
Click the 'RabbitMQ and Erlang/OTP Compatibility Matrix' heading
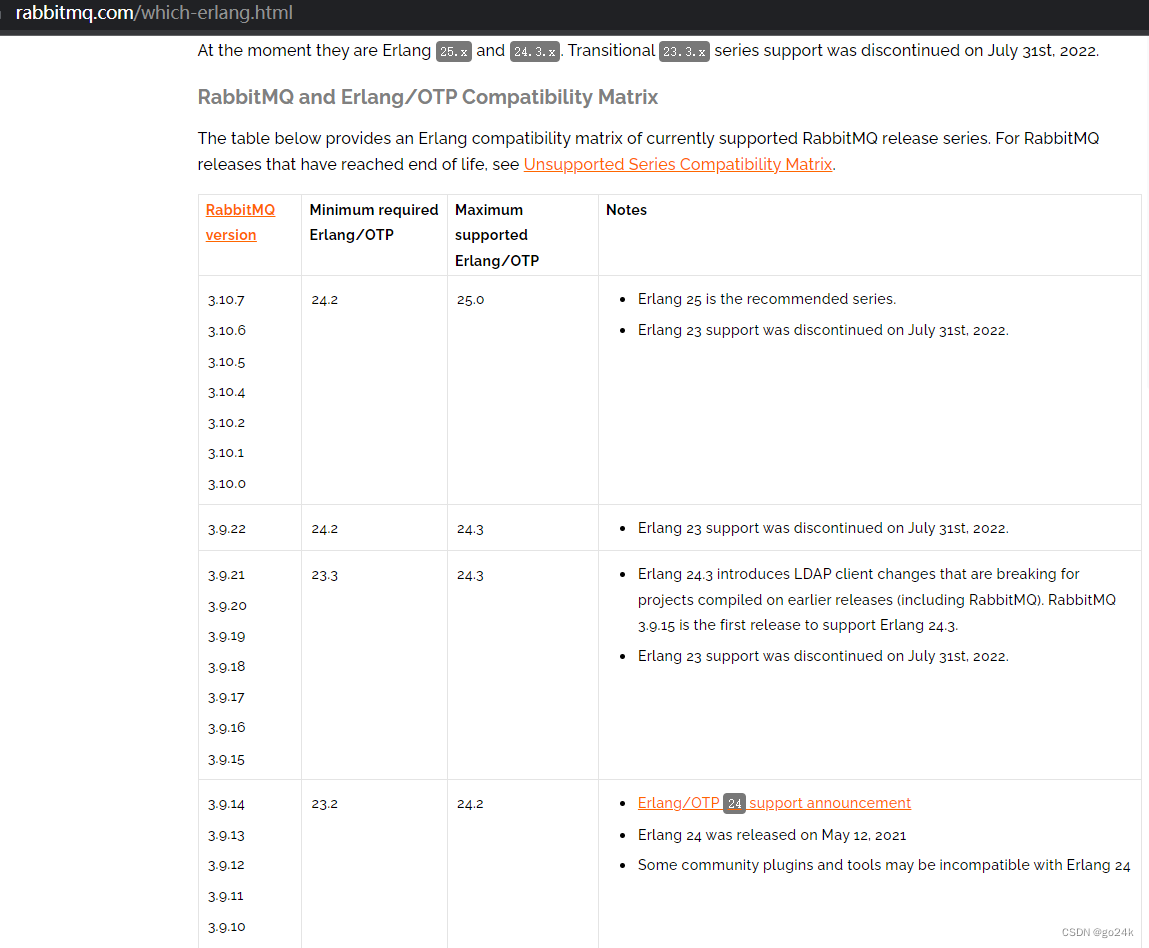point(428,97)
